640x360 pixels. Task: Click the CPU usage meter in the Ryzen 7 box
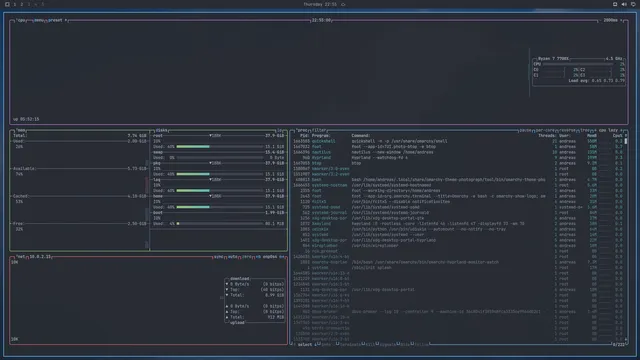tap(578, 64)
